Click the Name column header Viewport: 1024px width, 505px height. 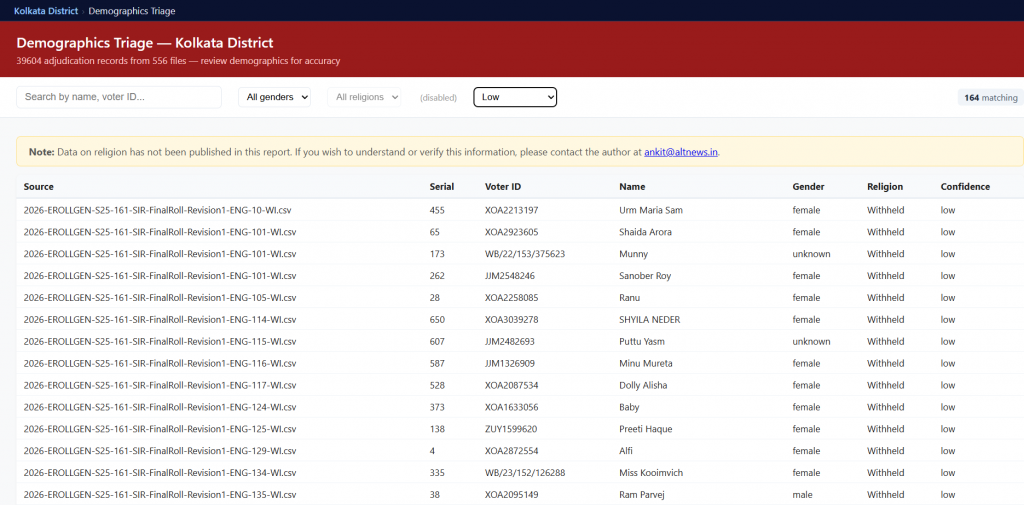(632, 187)
